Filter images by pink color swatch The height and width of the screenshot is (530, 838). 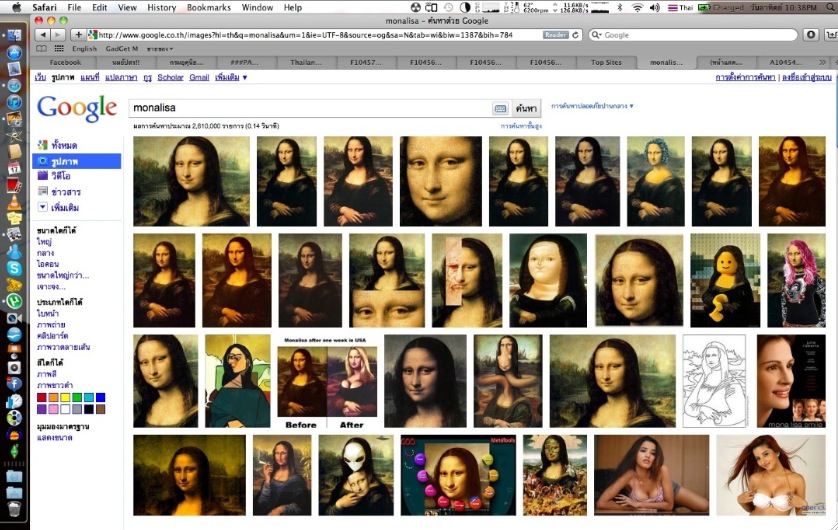pos(53,409)
